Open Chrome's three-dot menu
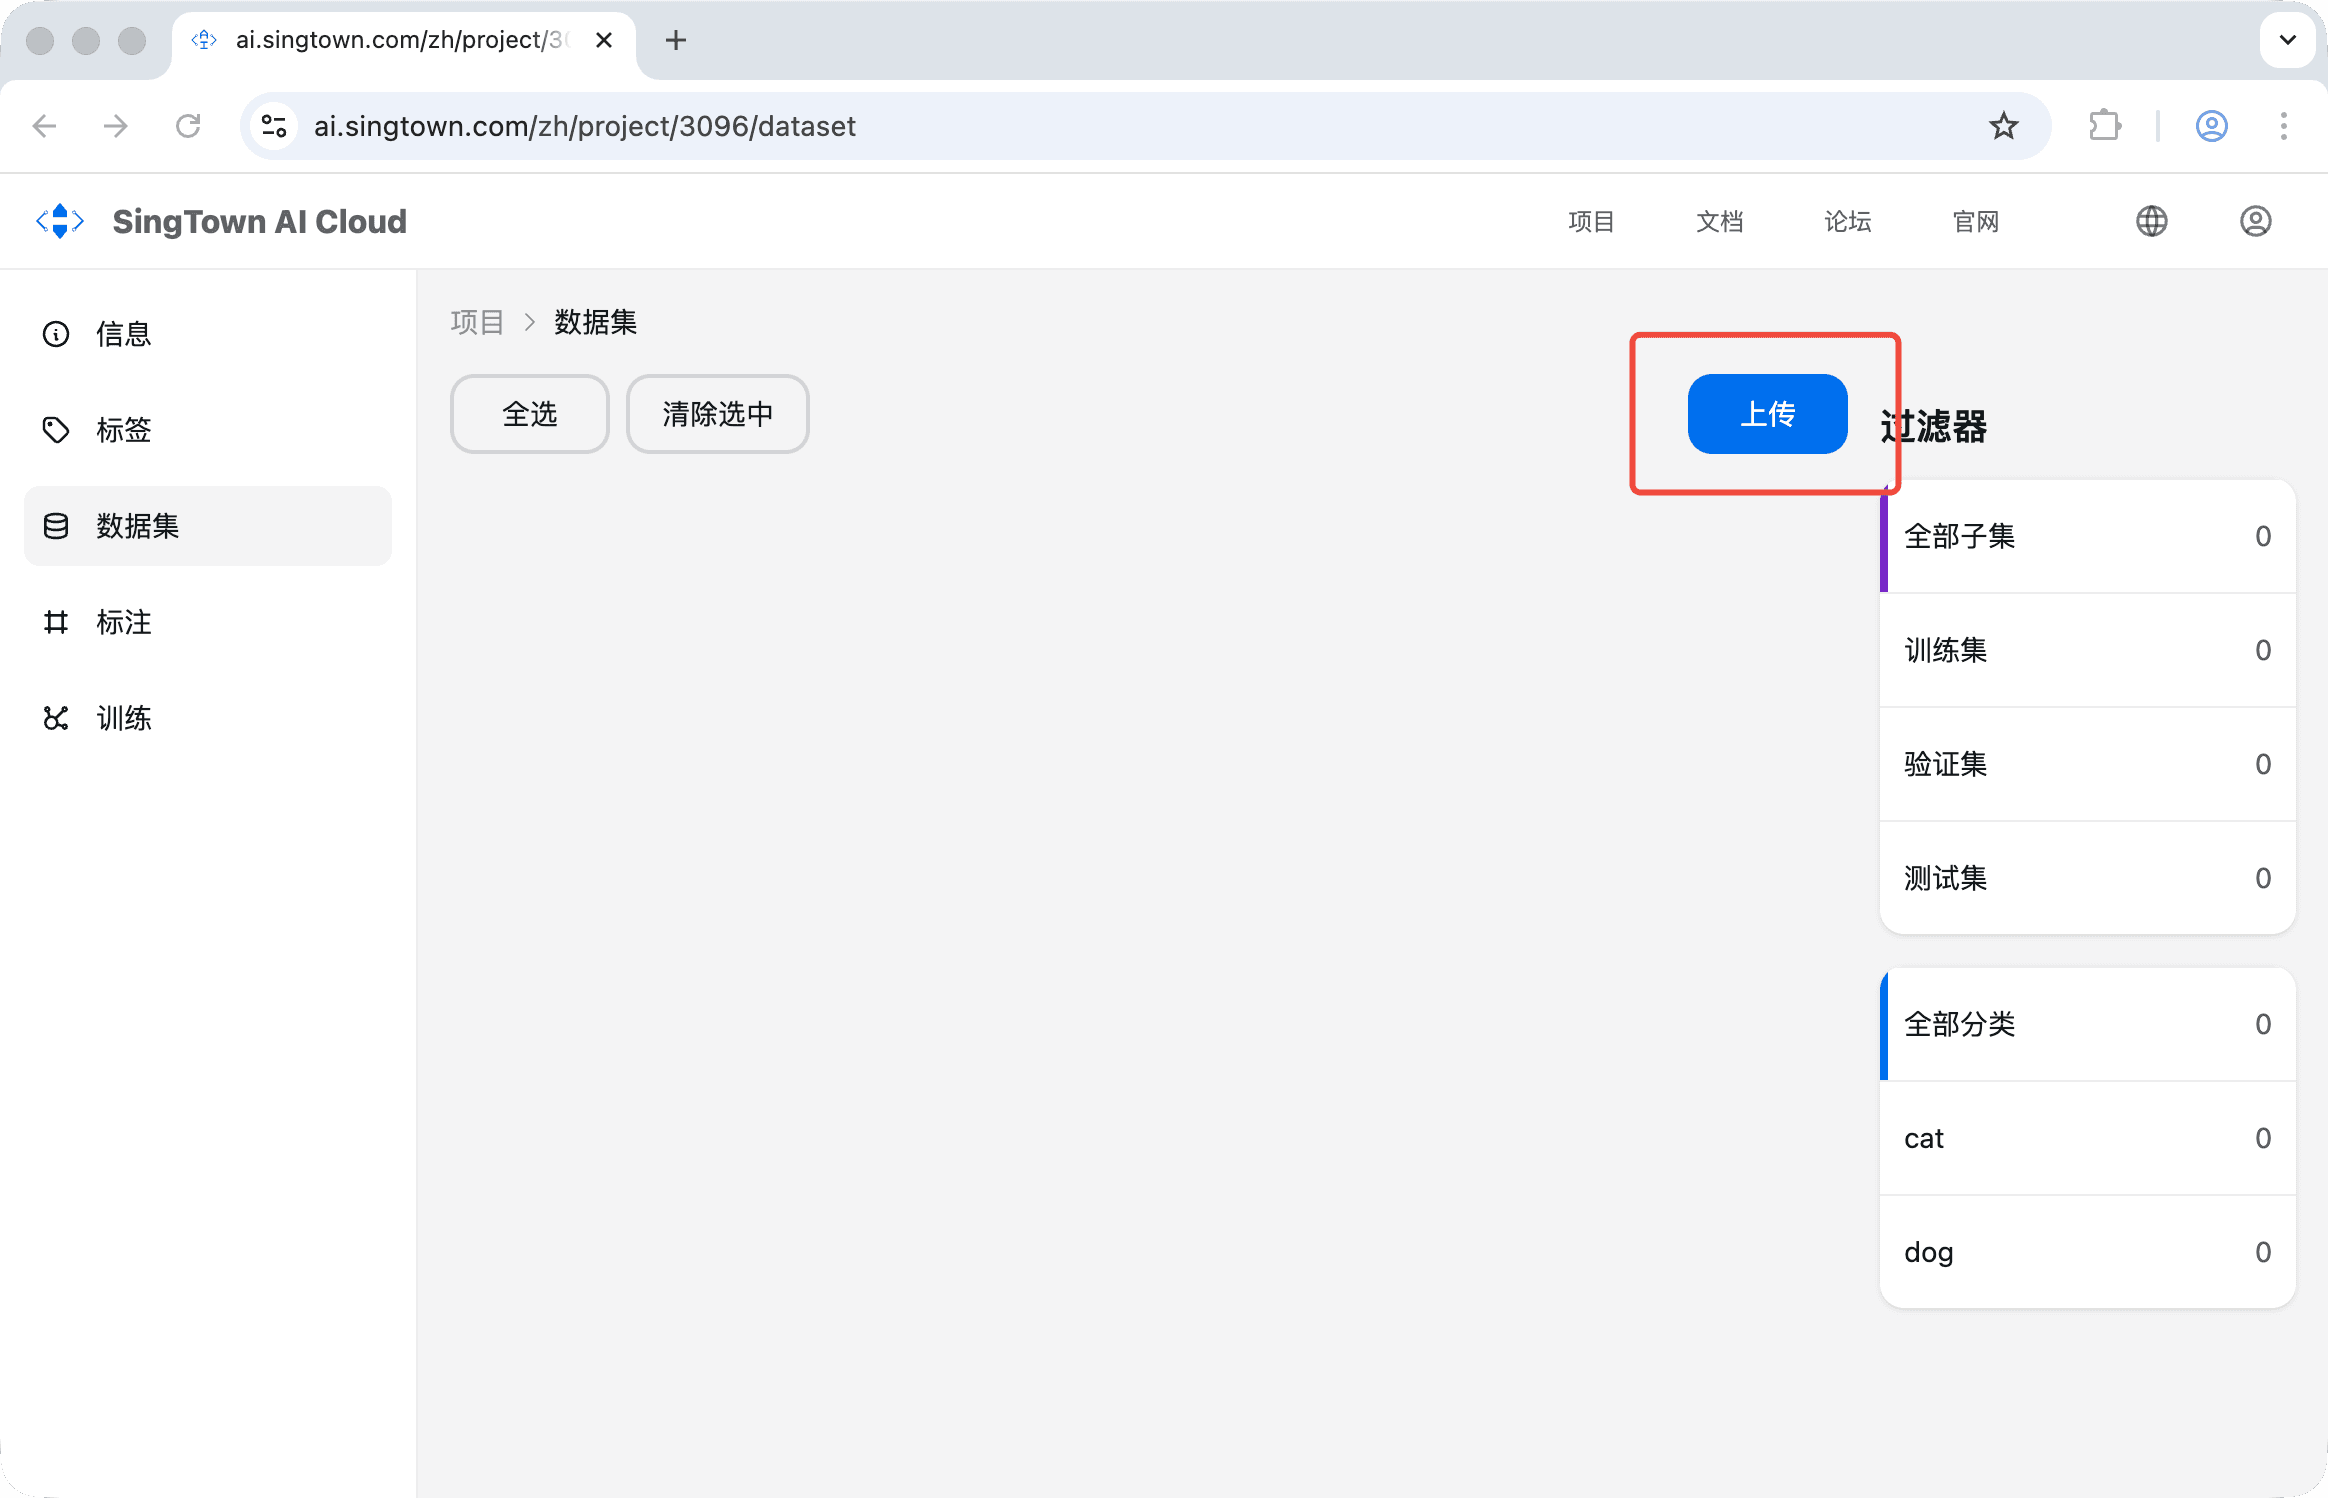 click(2283, 126)
